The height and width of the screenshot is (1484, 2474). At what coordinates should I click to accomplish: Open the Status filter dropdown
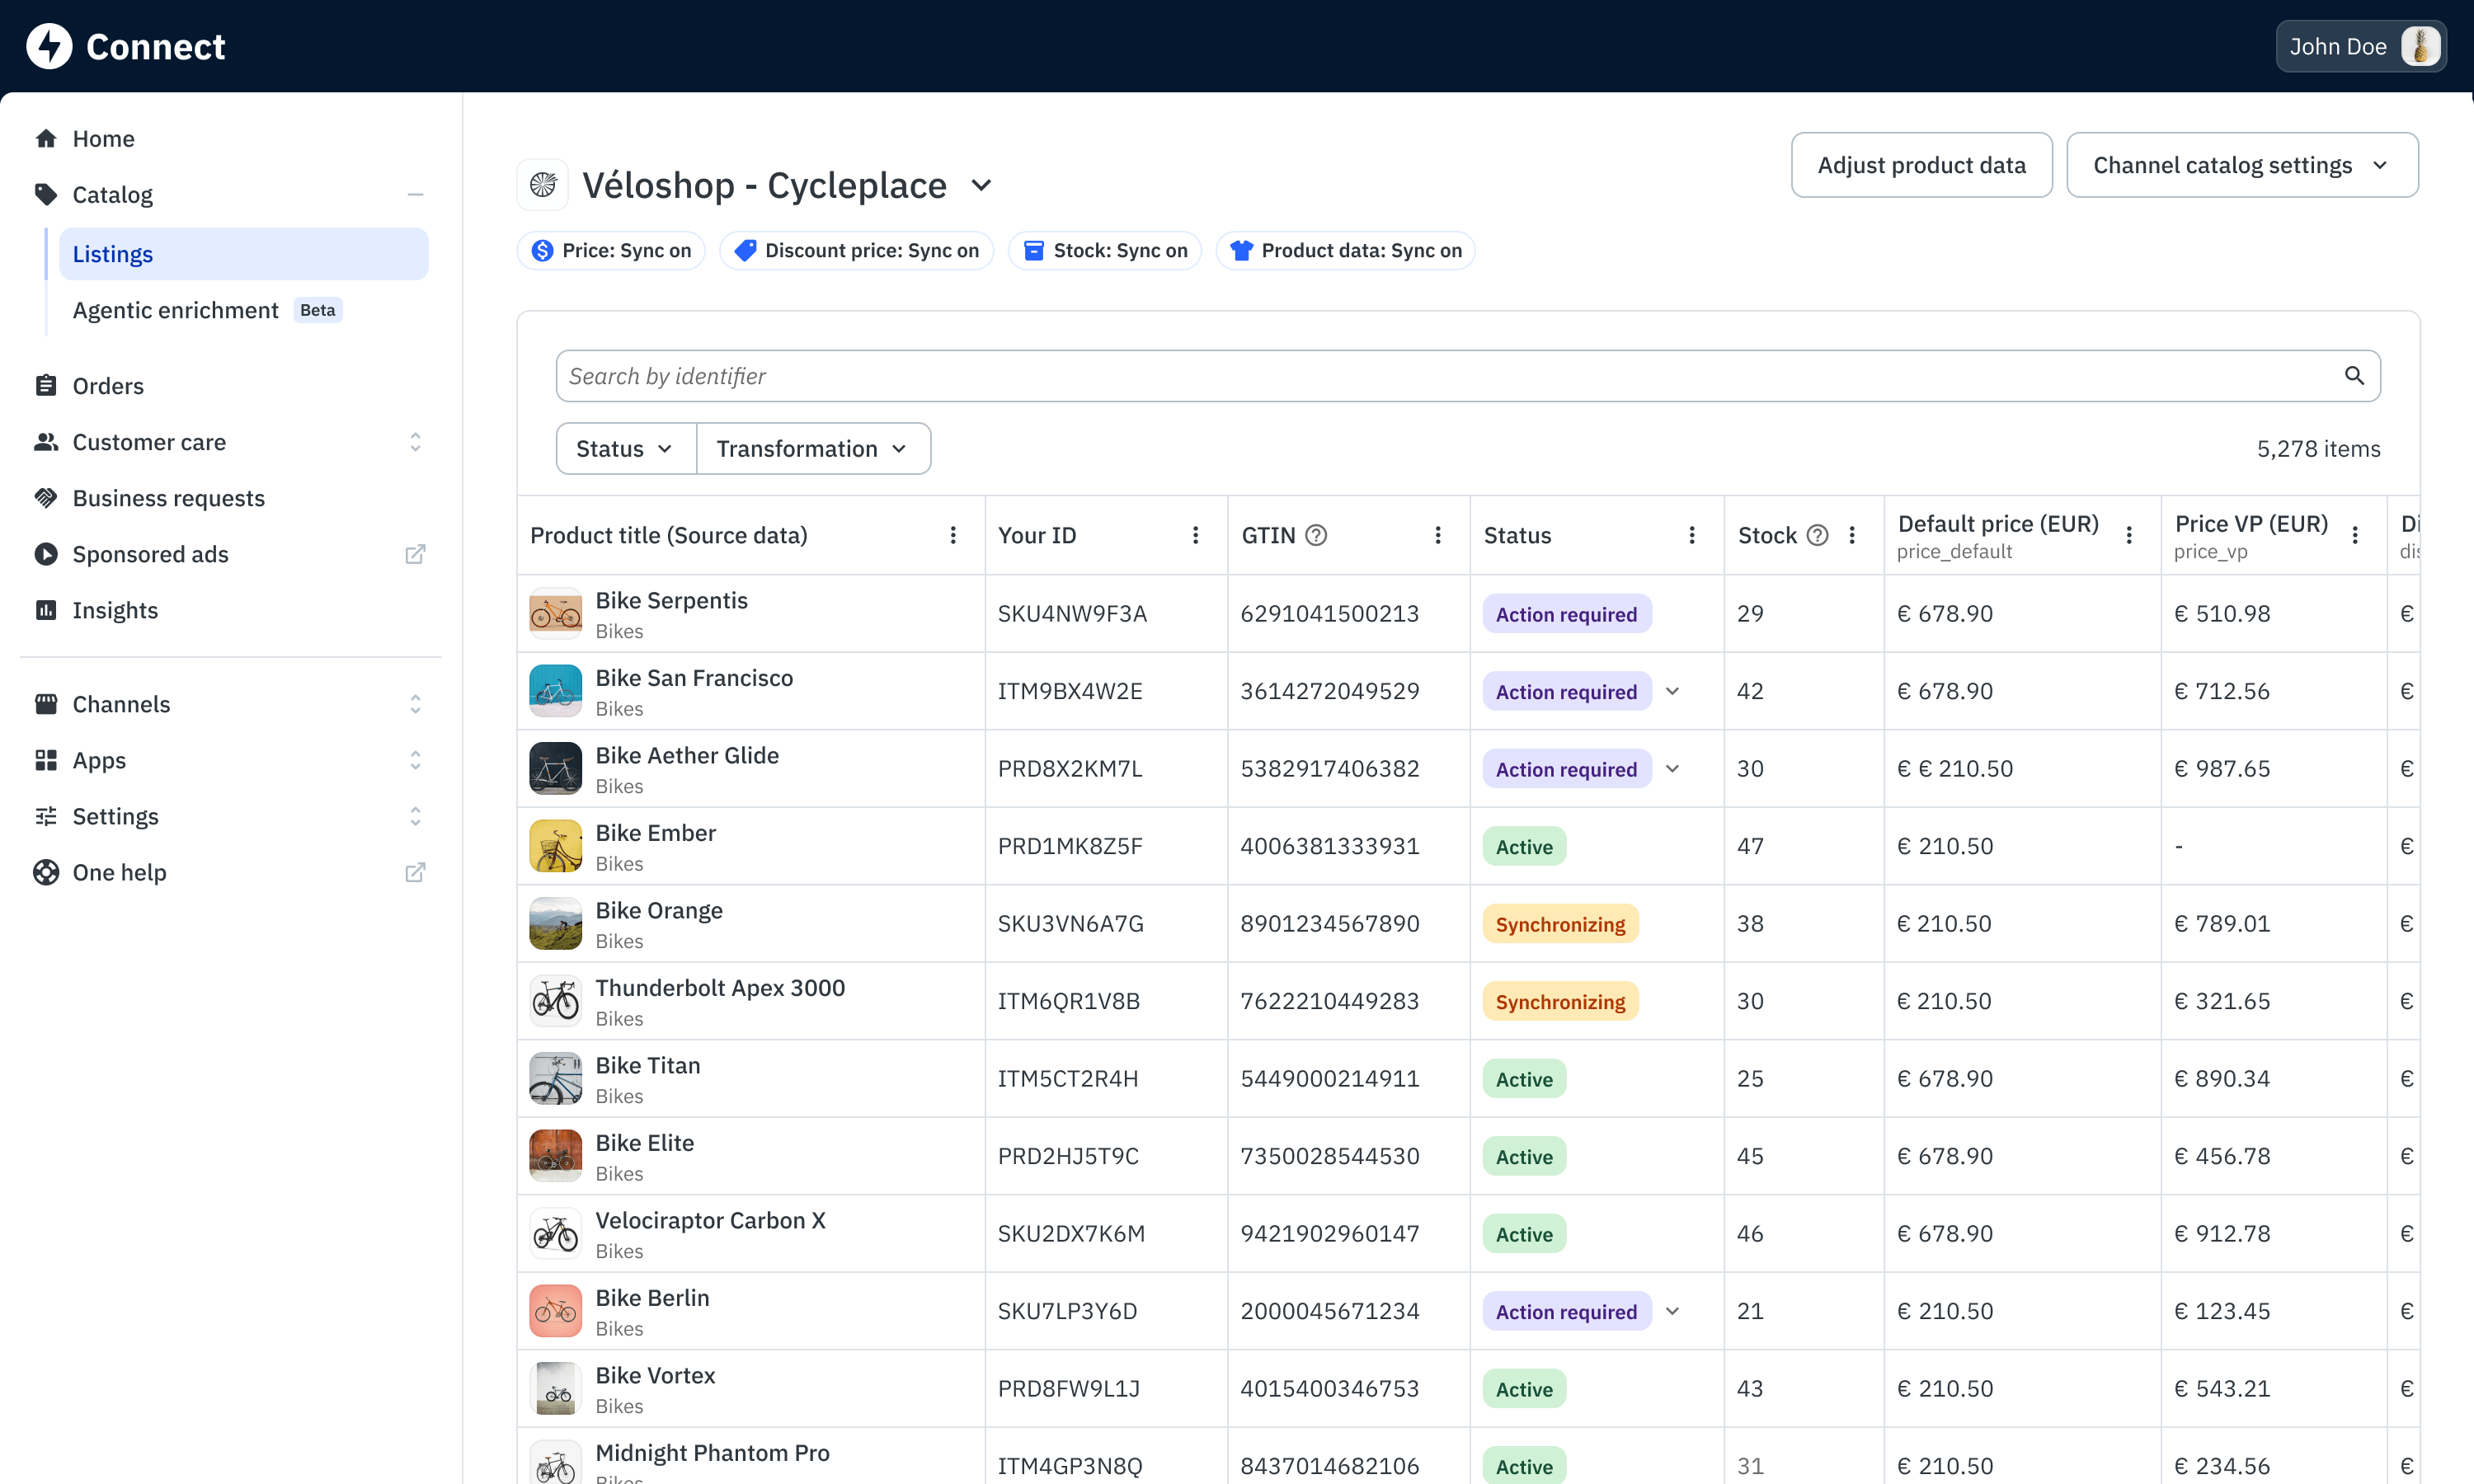coord(626,449)
